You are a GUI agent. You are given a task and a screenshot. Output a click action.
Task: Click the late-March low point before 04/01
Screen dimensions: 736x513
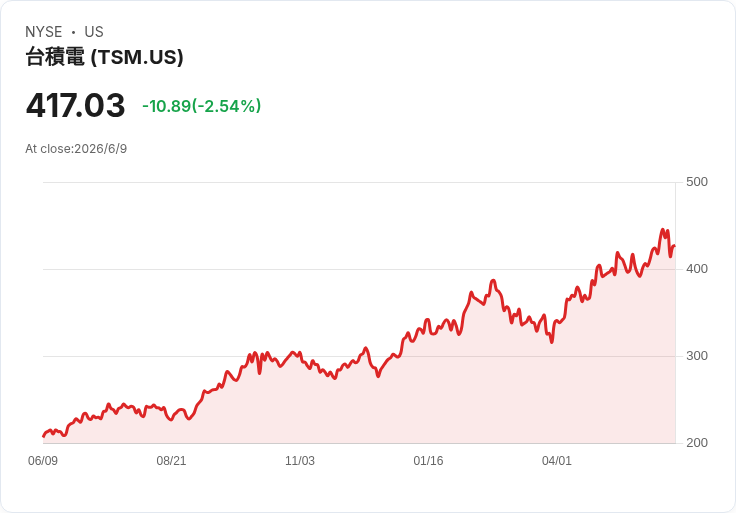pyautogui.click(x=552, y=342)
